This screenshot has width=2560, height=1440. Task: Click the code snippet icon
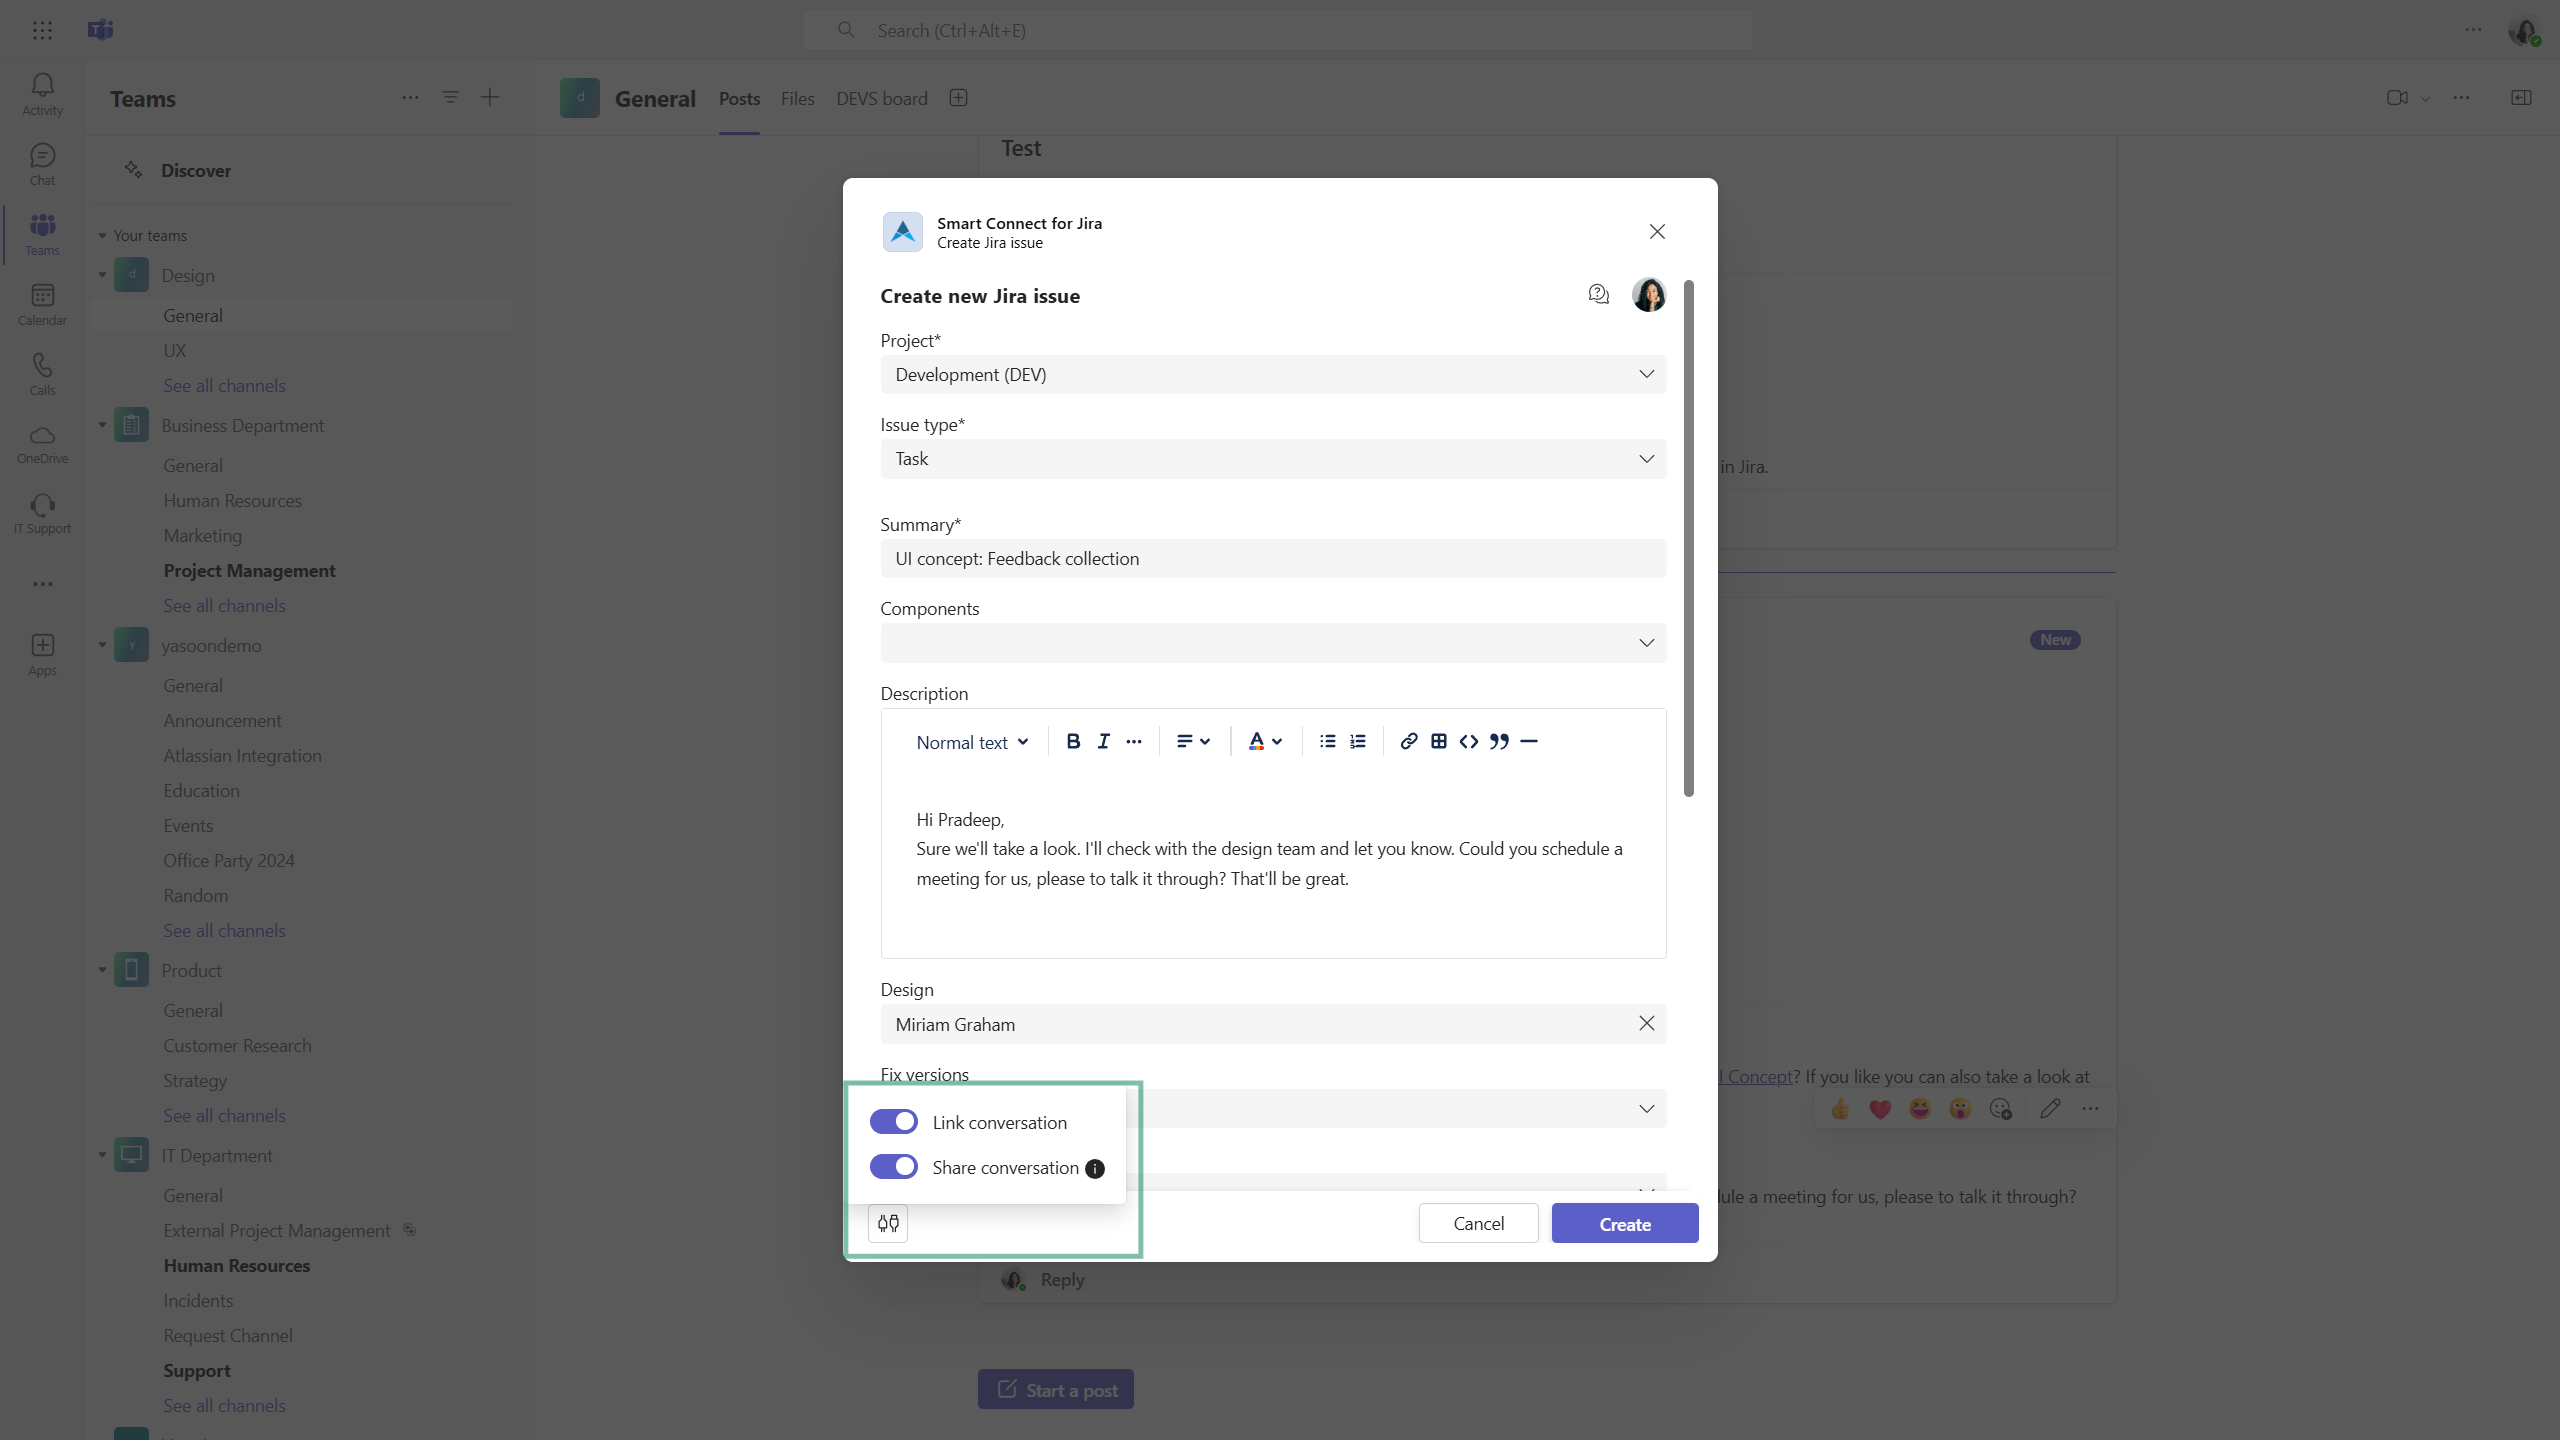click(1468, 741)
